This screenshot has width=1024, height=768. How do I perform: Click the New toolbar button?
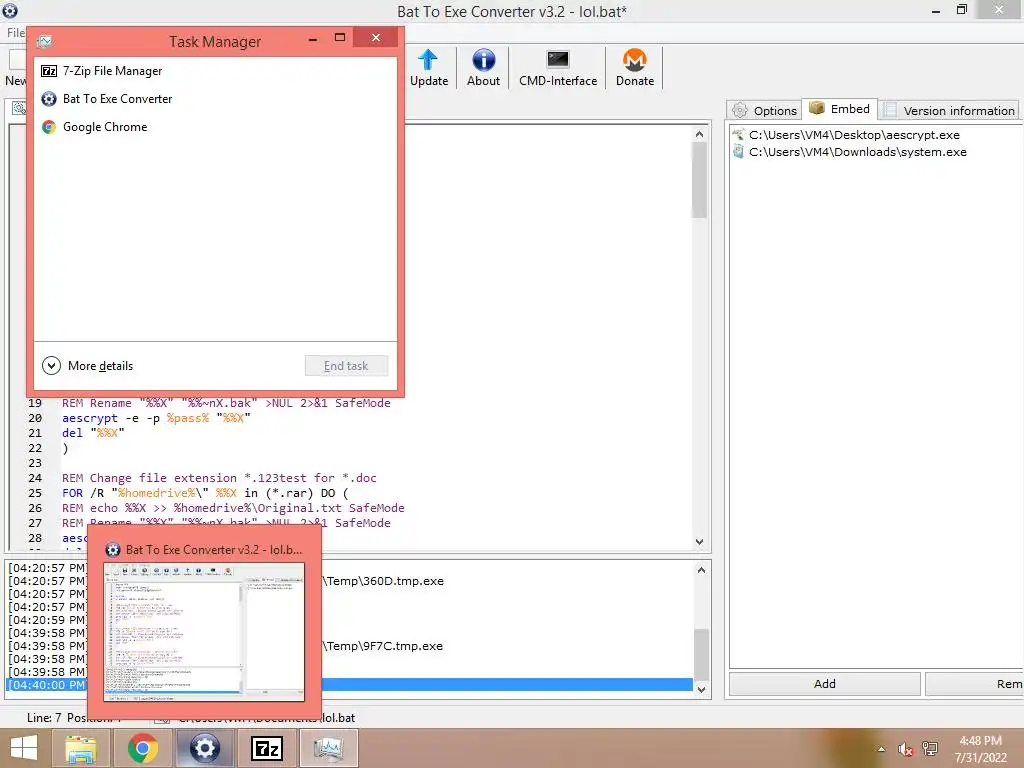pyautogui.click(x=16, y=68)
